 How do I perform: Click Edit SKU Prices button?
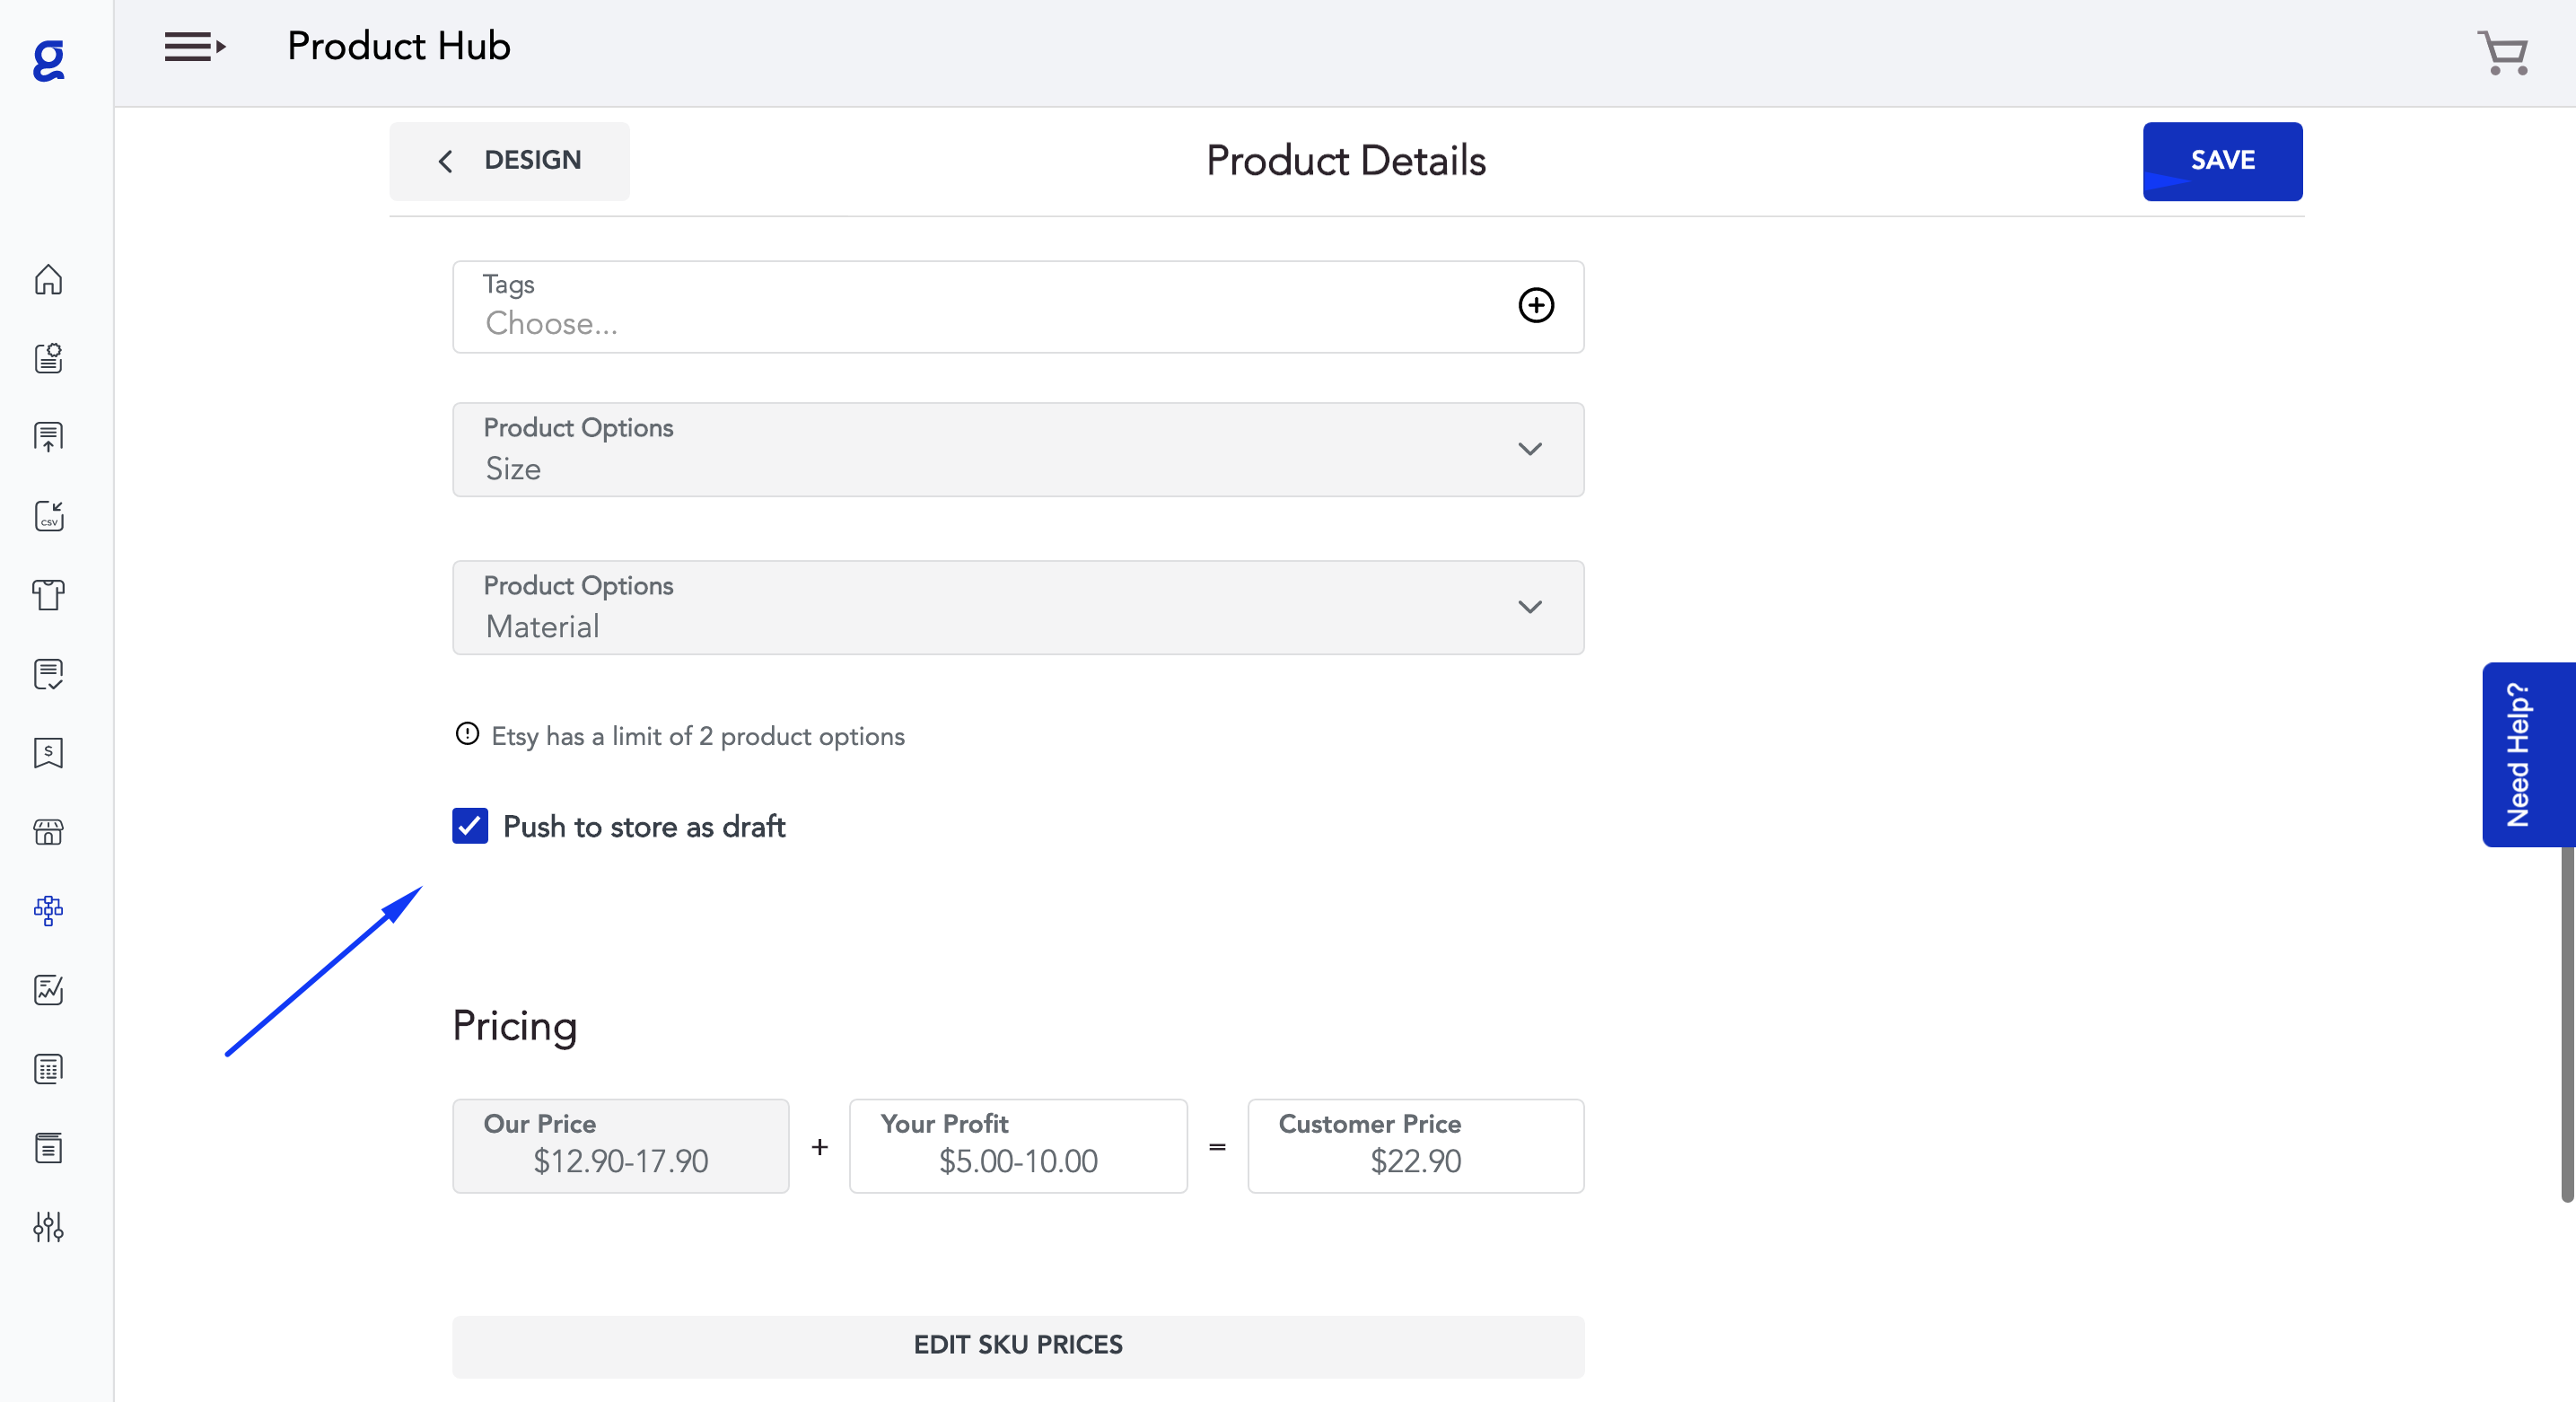point(1018,1346)
